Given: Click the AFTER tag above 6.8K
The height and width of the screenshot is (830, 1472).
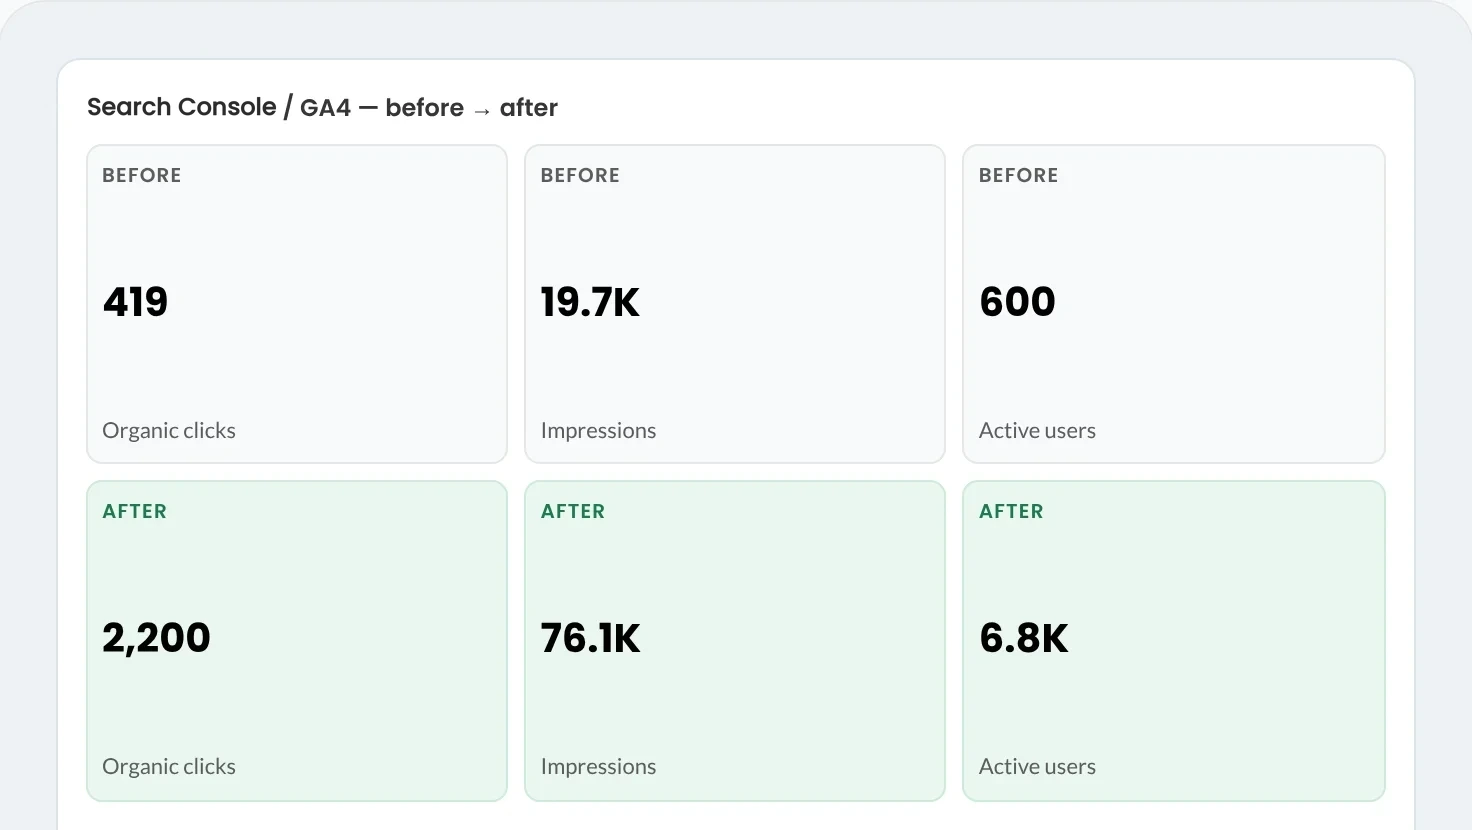Looking at the screenshot, I should (1011, 511).
